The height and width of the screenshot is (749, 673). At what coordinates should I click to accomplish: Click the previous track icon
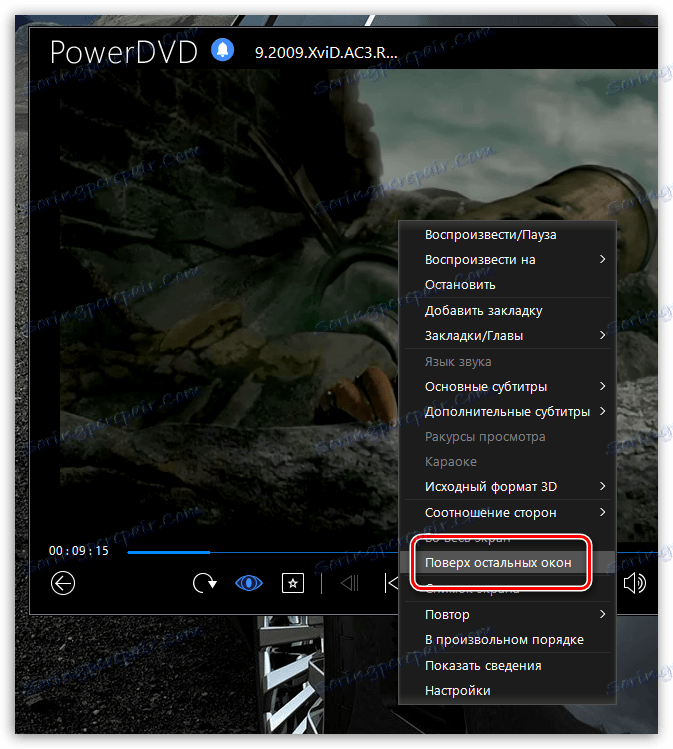point(391,583)
